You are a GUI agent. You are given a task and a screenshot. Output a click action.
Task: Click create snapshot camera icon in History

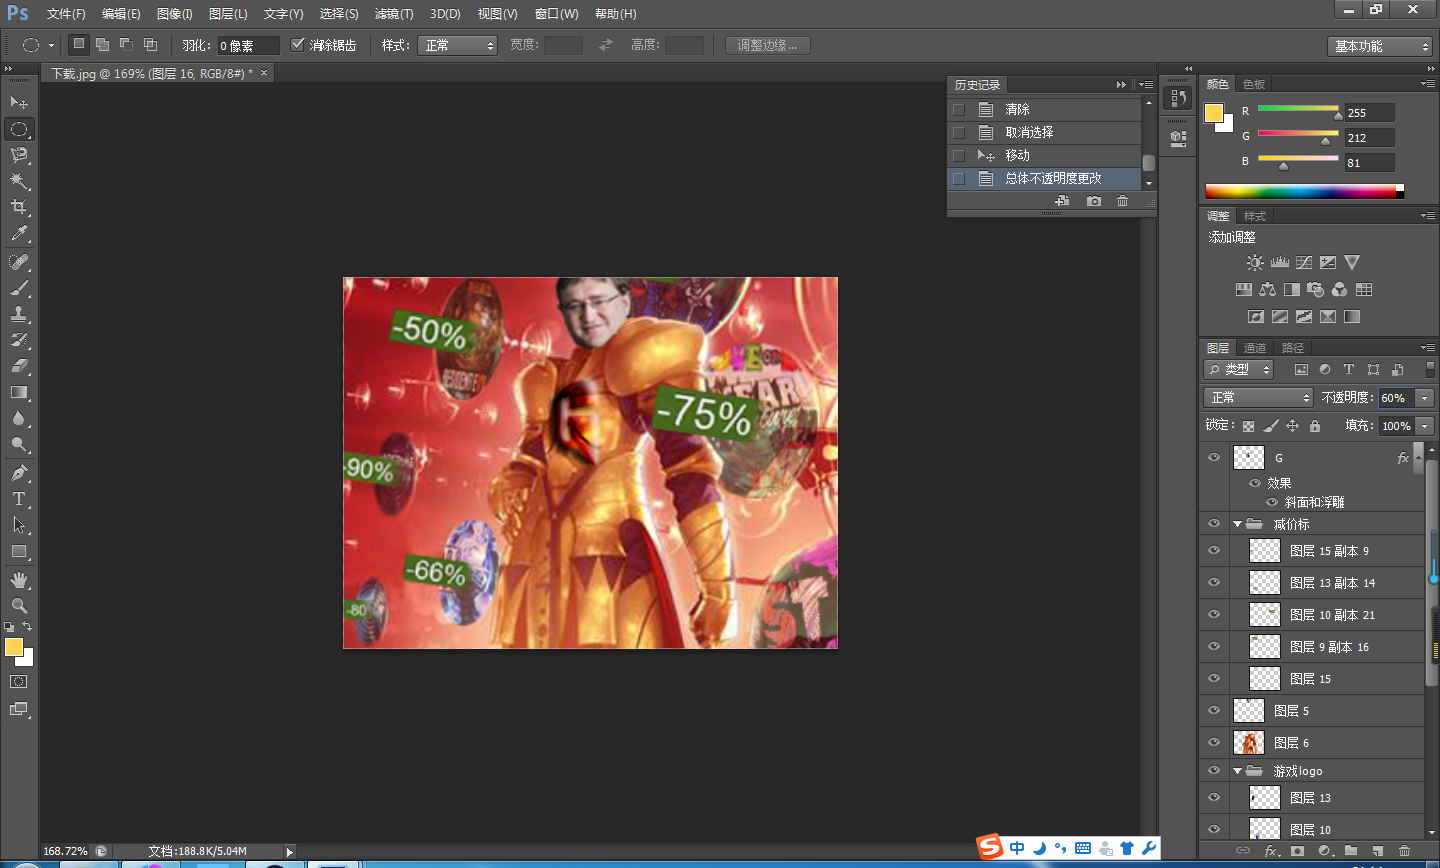pos(1094,201)
